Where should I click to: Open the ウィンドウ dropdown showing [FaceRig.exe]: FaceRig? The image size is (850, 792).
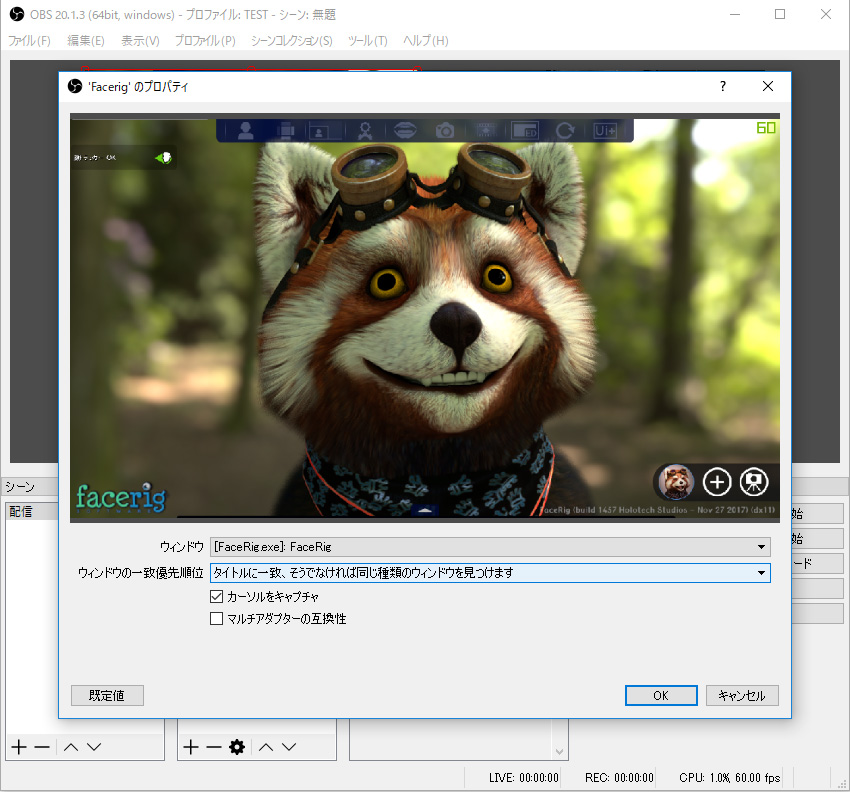490,547
